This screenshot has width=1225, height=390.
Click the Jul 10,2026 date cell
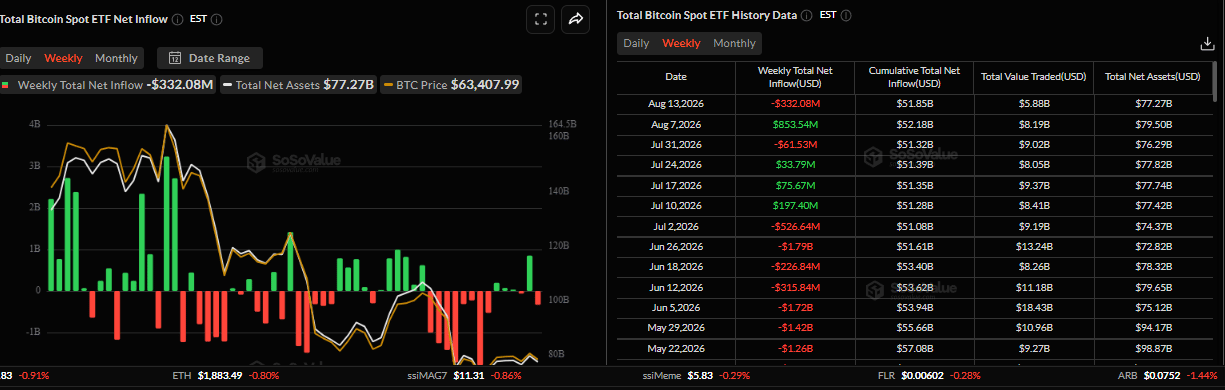[x=676, y=205]
